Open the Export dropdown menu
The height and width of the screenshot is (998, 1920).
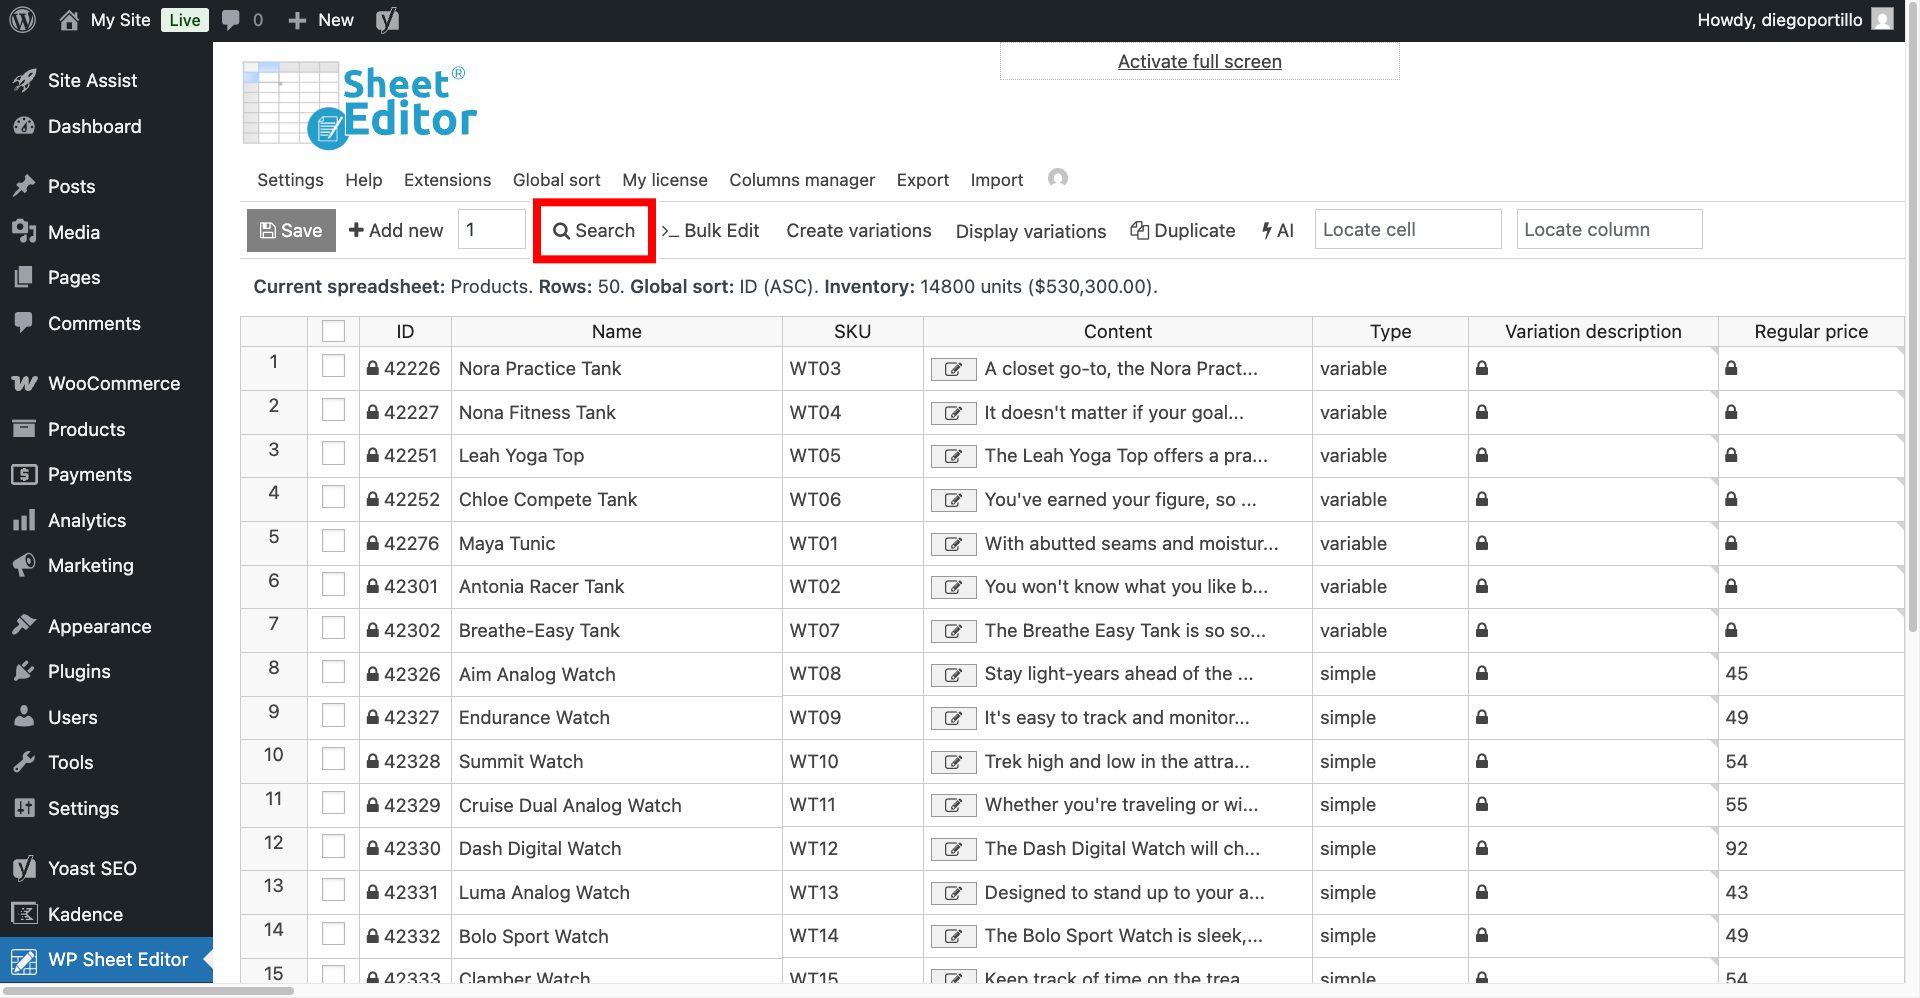[922, 180]
